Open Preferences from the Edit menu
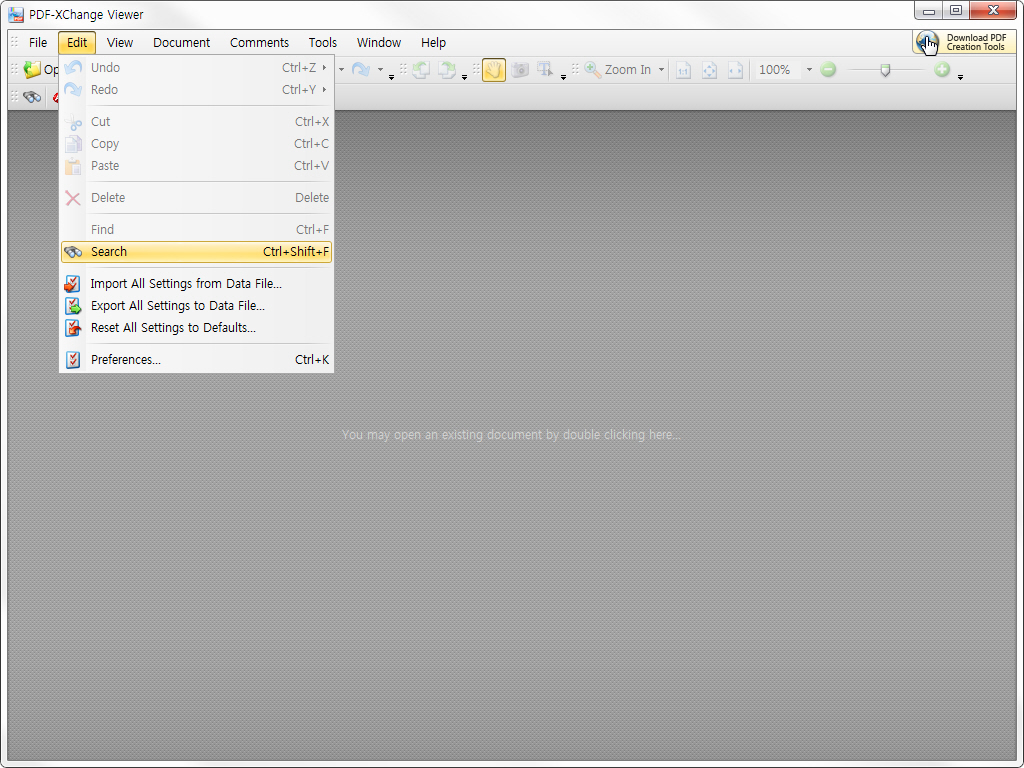1024x768 pixels. tap(197, 360)
